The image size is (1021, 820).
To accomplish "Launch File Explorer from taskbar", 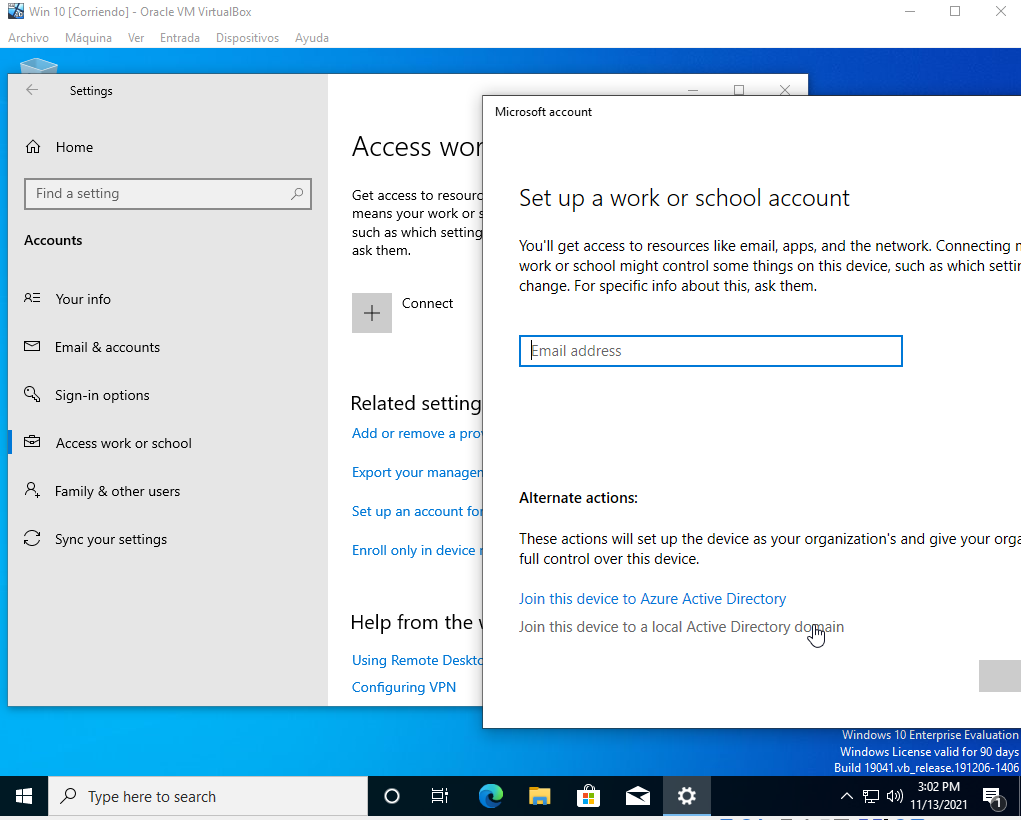I will (539, 796).
